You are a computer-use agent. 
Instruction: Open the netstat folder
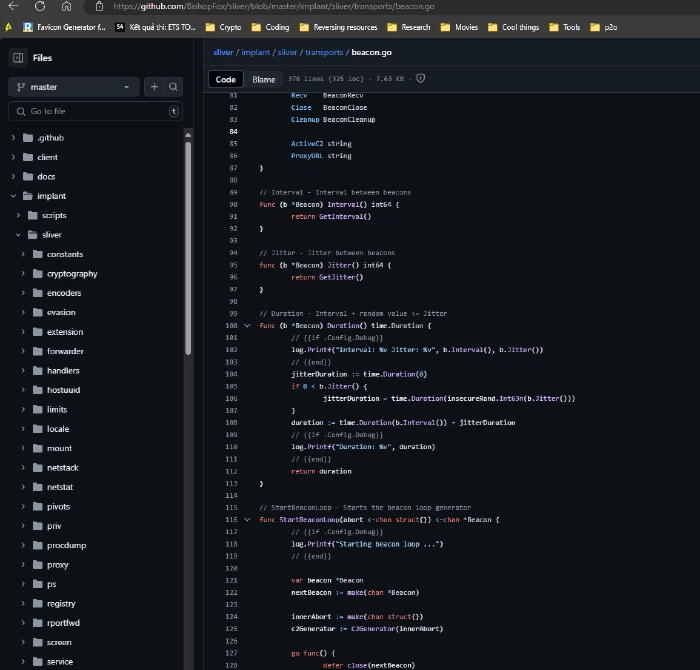[x=60, y=487]
